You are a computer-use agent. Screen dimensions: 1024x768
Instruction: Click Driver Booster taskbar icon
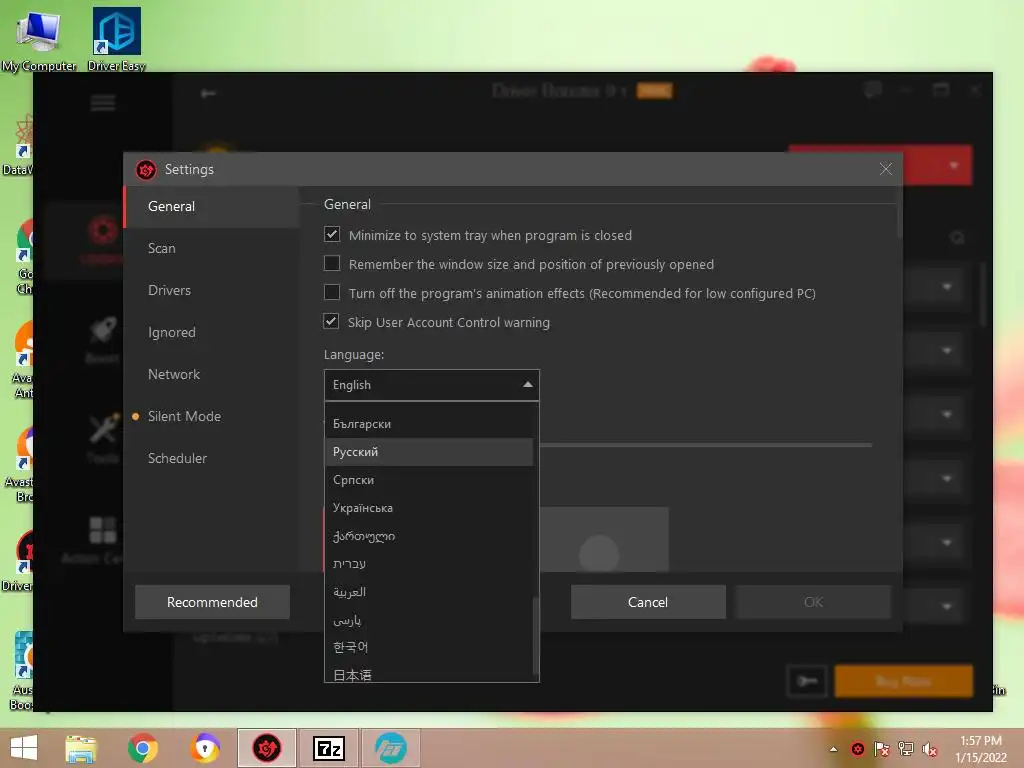pyautogui.click(x=266, y=748)
